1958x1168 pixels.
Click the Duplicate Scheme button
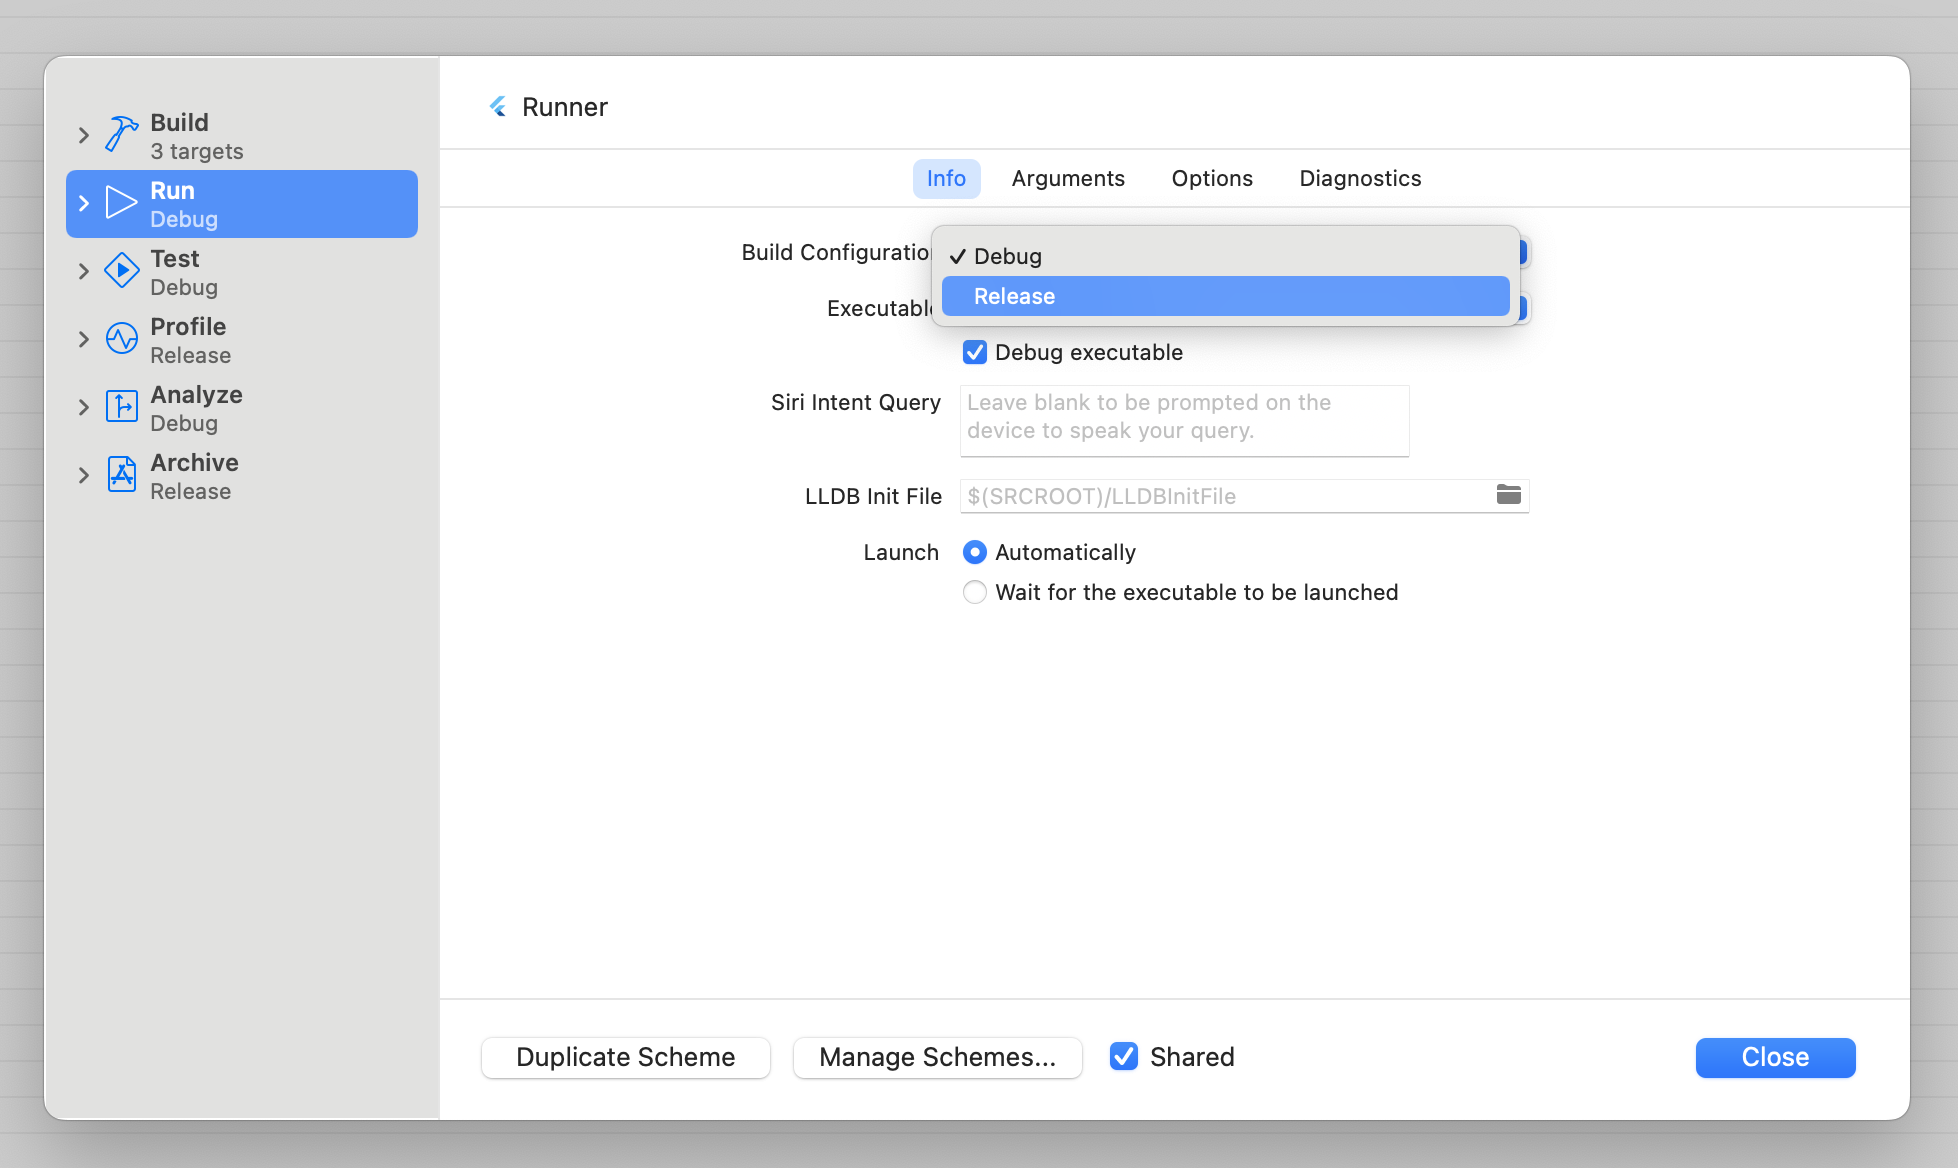[x=625, y=1057]
